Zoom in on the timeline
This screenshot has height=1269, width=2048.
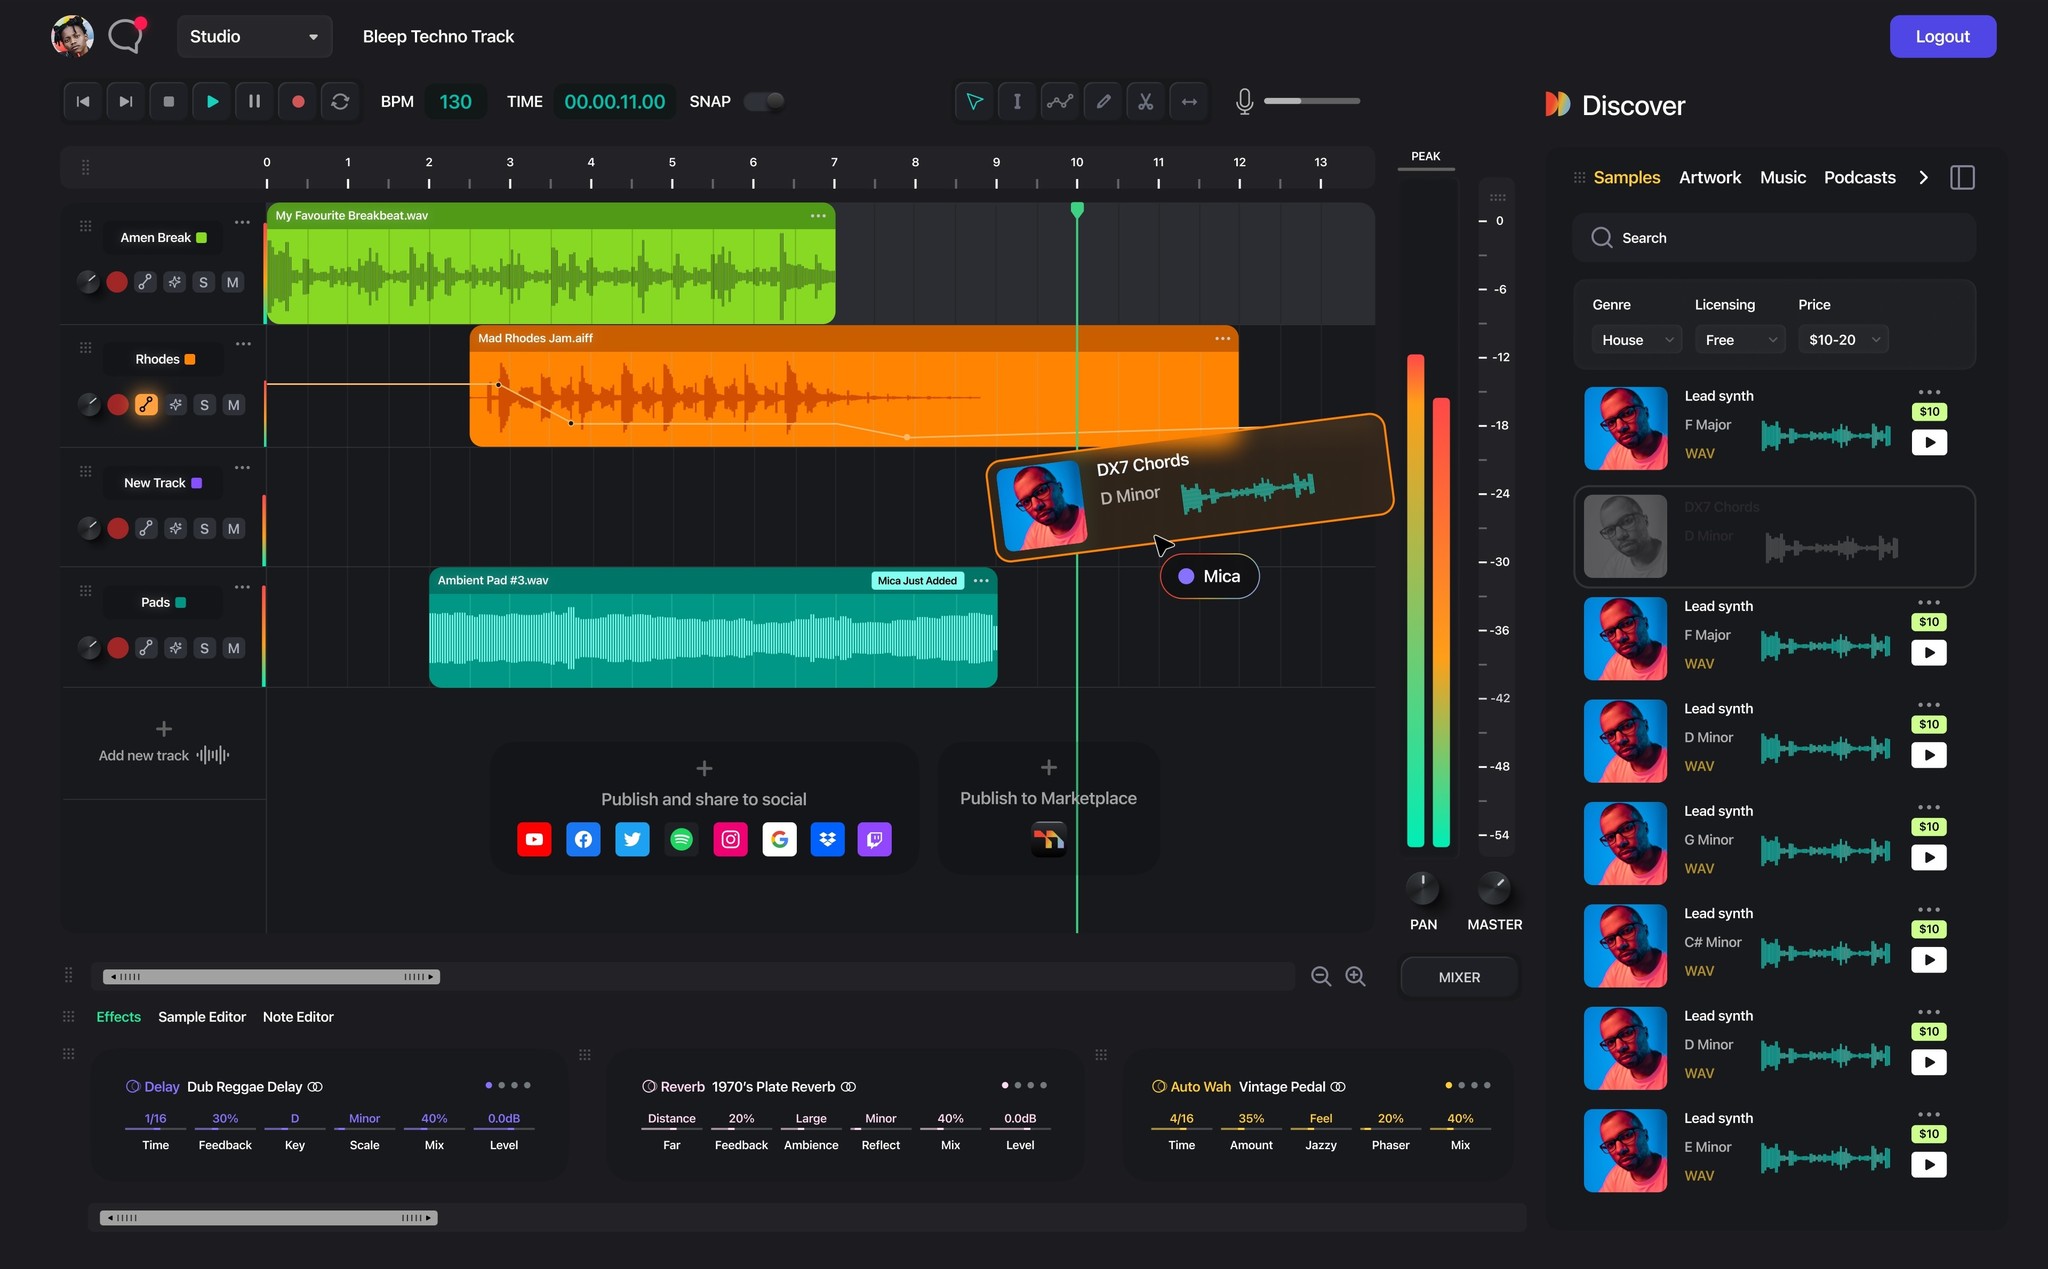click(1355, 976)
